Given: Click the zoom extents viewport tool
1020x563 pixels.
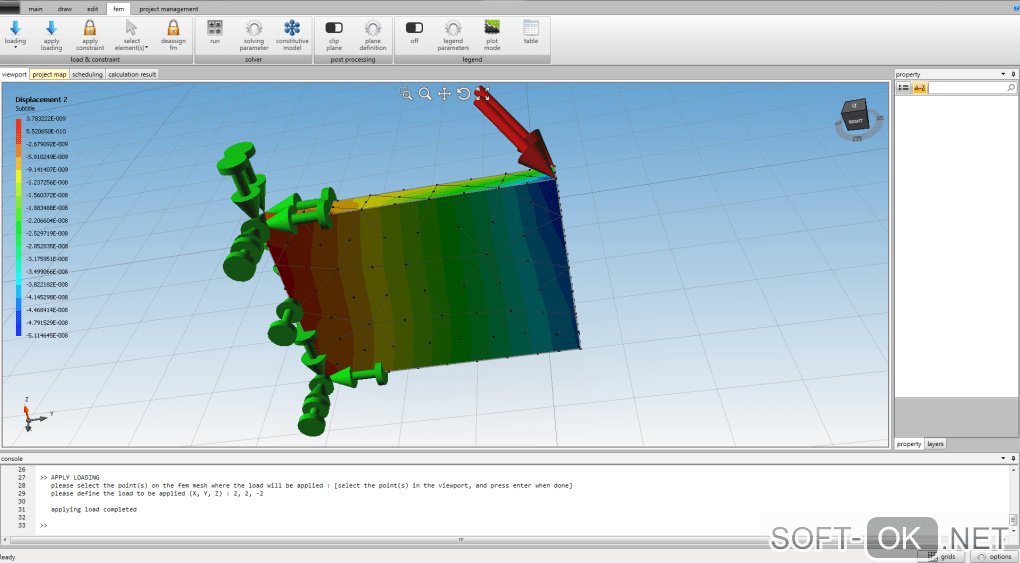Looking at the screenshot, I should click(x=482, y=94).
